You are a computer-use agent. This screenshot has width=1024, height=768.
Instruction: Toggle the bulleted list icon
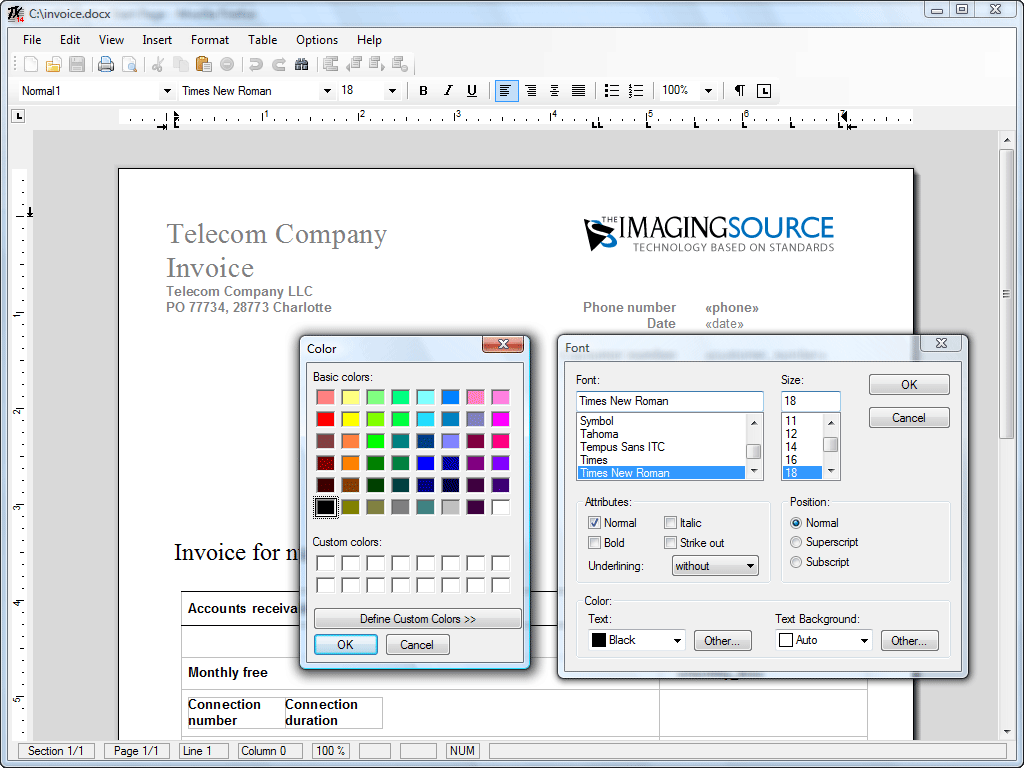click(611, 91)
